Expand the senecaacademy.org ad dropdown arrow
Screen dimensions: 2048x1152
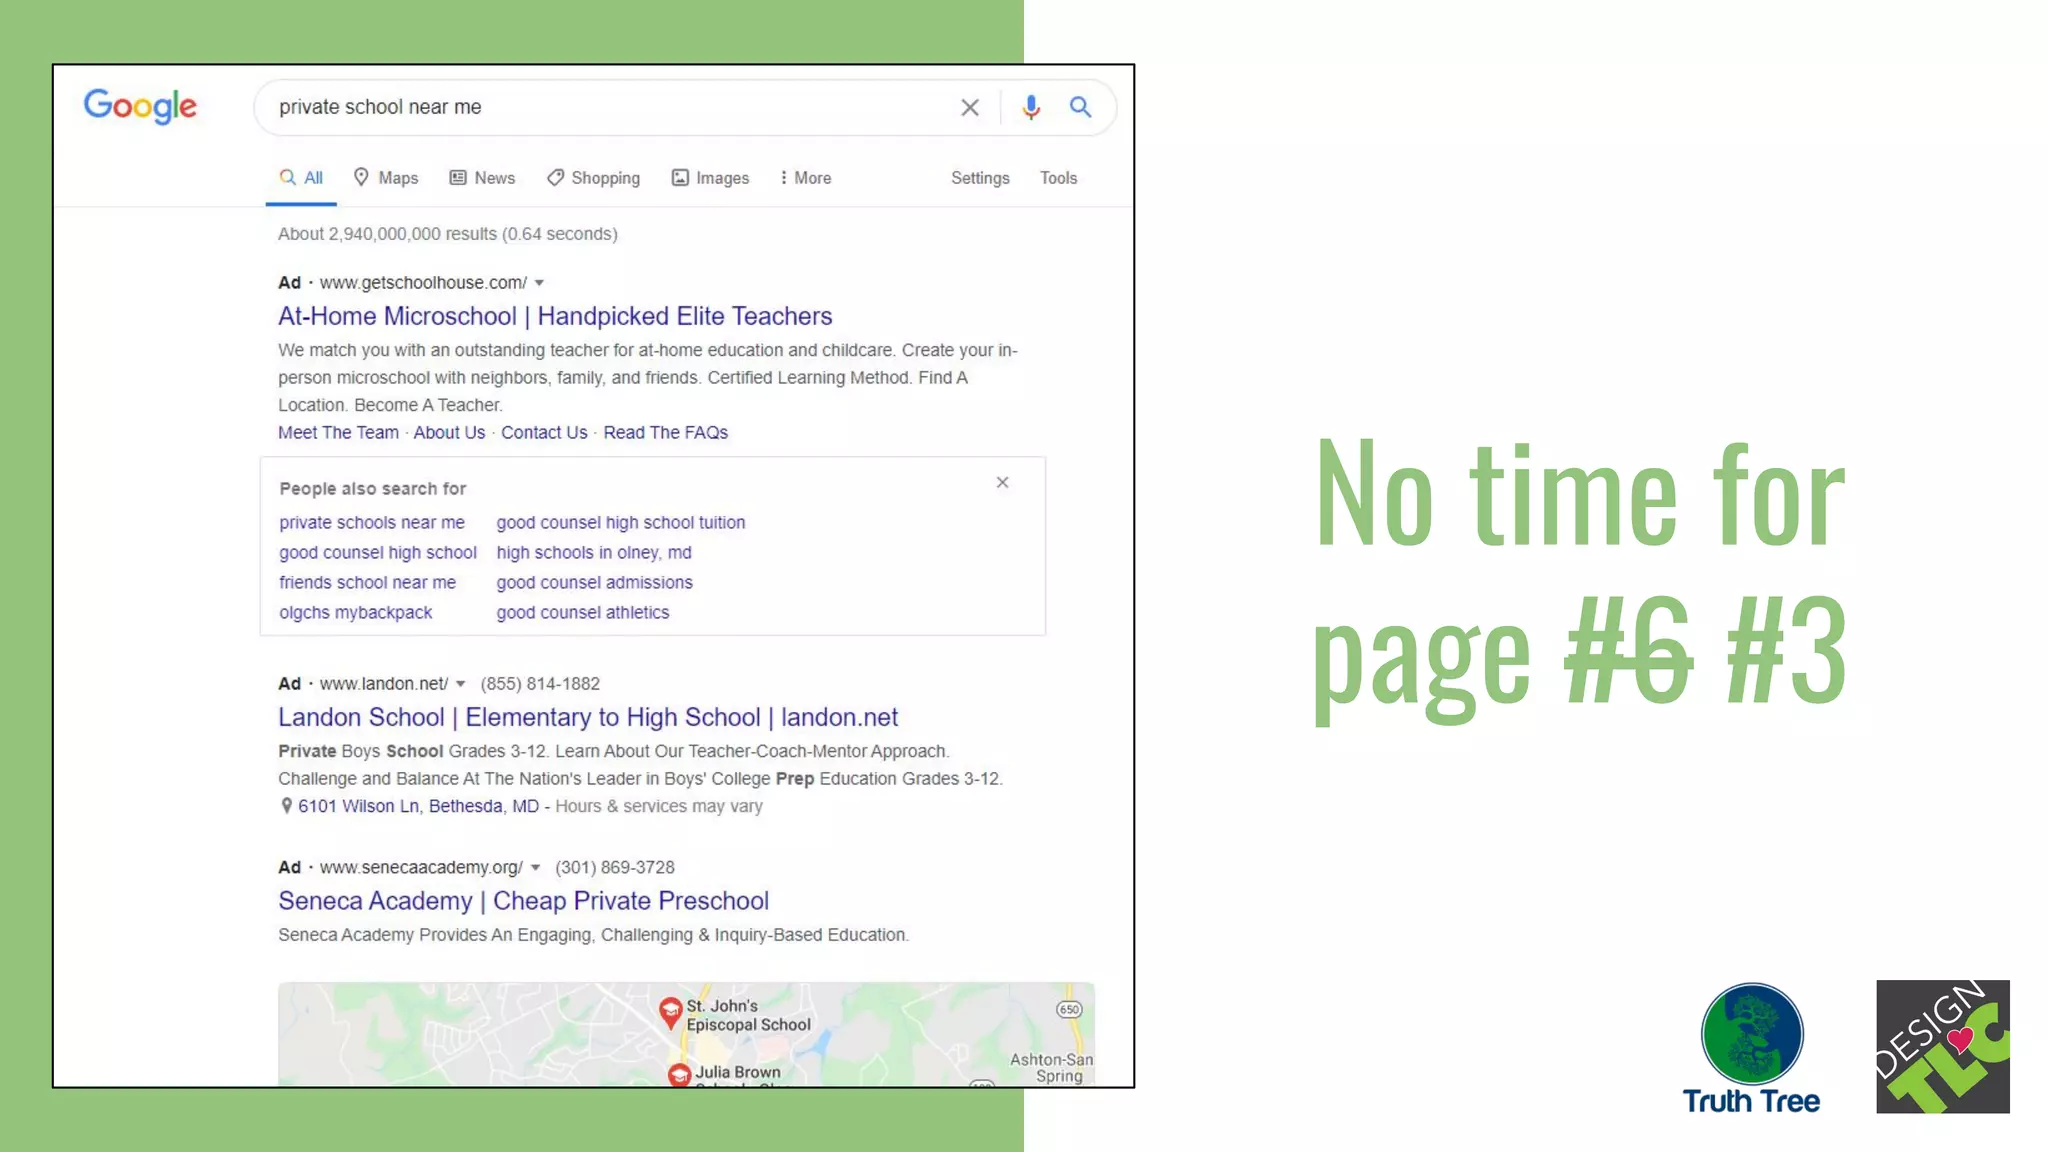(536, 868)
